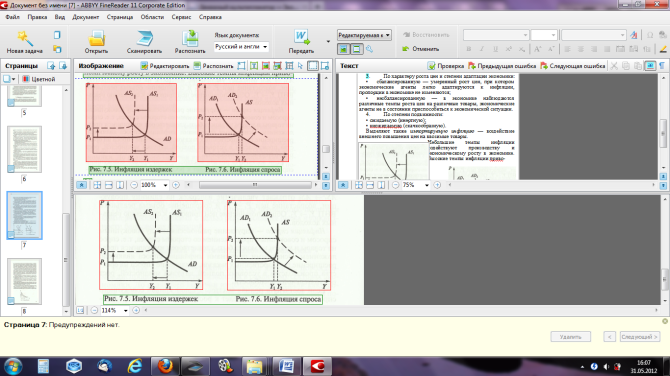Open the 100% zoom dropdown in Изображение
The width and height of the screenshot is (670, 376).
(x=165, y=185)
